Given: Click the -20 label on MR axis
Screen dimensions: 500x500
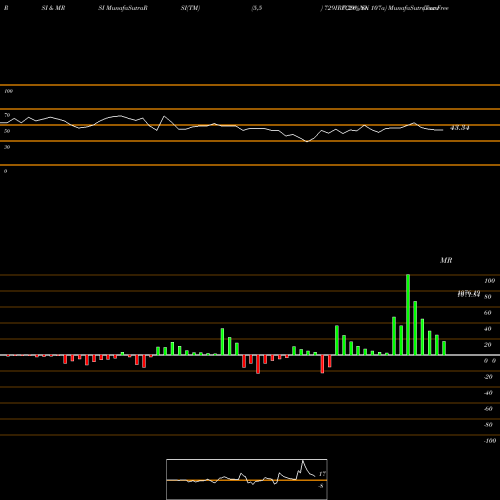Looking at the screenshot, I should click(x=488, y=377).
